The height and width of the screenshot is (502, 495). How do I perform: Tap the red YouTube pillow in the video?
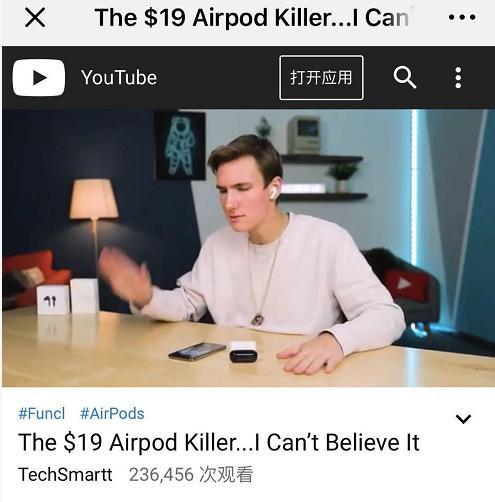point(406,285)
